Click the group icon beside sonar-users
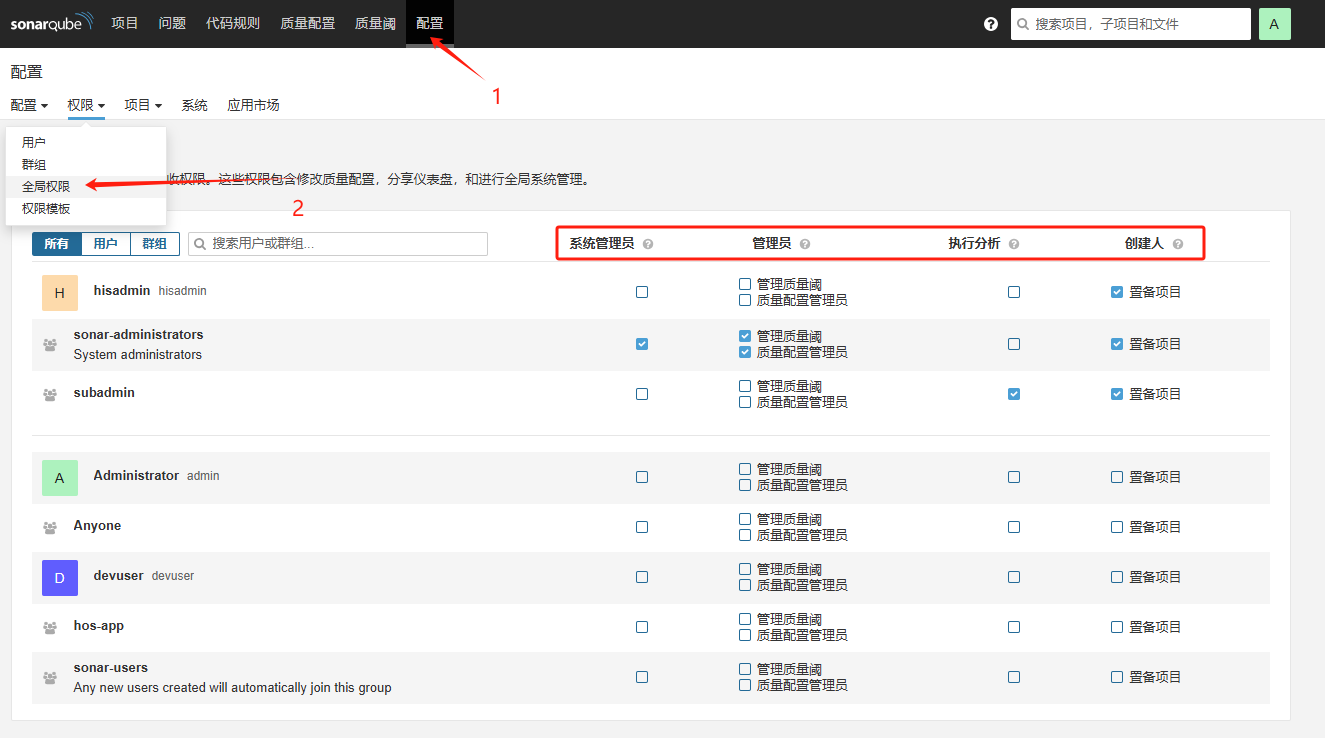This screenshot has width=1325, height=738. pyautogui.click(x=50, y=678)
